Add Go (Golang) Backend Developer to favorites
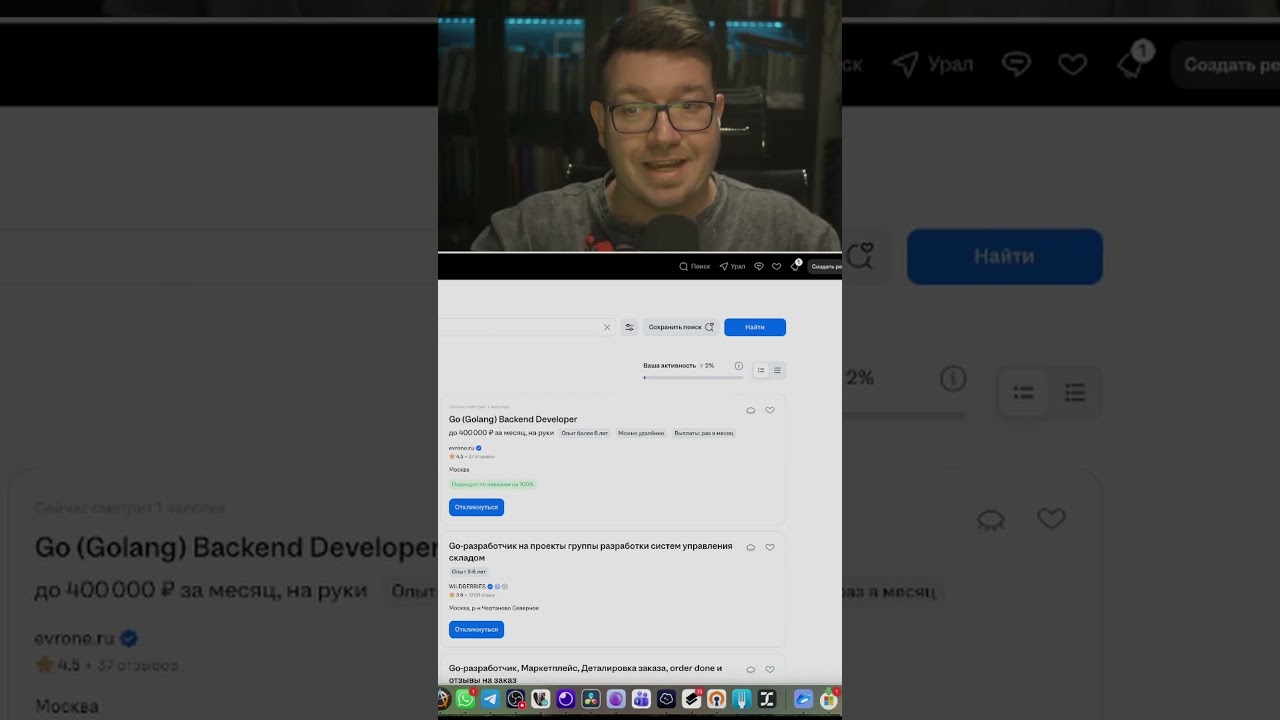 point(770,410)
